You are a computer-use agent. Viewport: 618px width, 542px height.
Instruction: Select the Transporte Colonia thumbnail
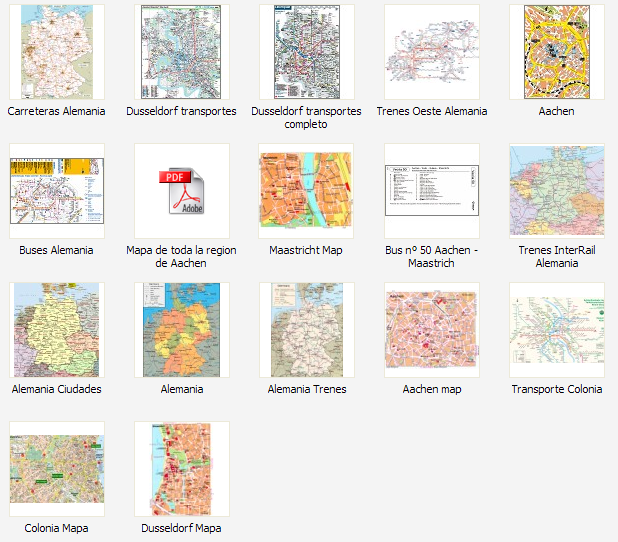556,329
